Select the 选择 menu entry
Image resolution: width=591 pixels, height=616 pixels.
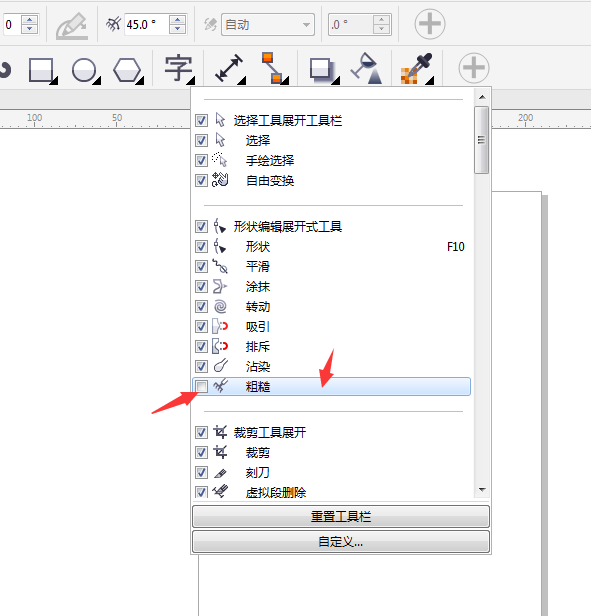click(x=331, y=140)
